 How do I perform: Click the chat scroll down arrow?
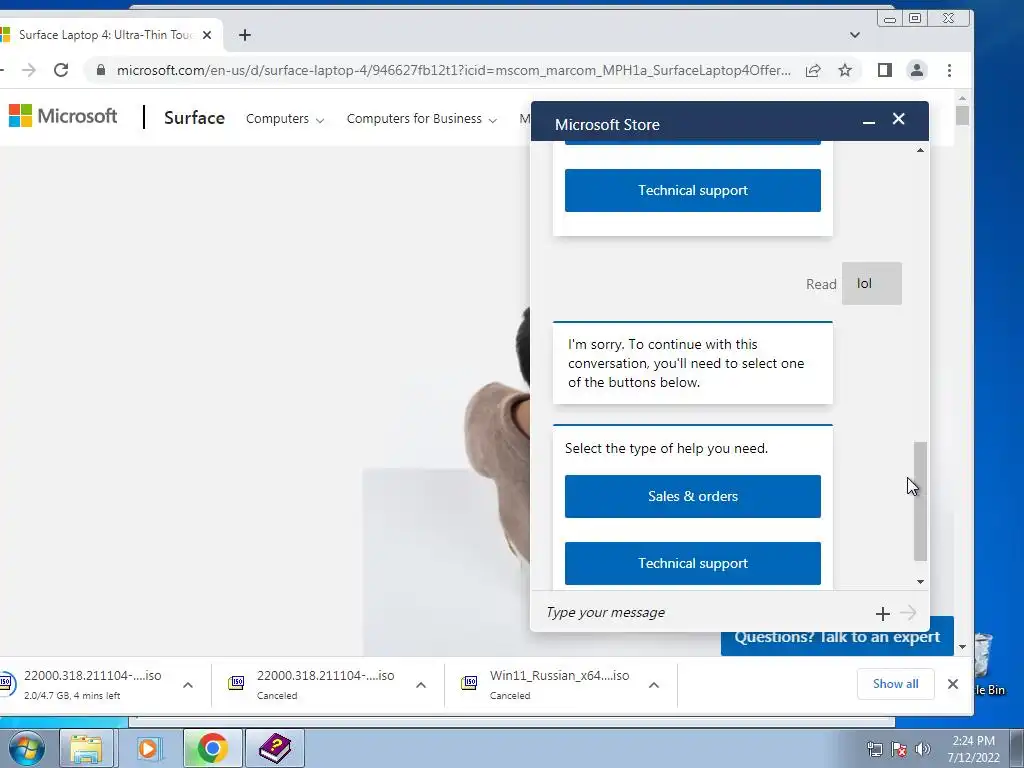click(x=920, y=581)
